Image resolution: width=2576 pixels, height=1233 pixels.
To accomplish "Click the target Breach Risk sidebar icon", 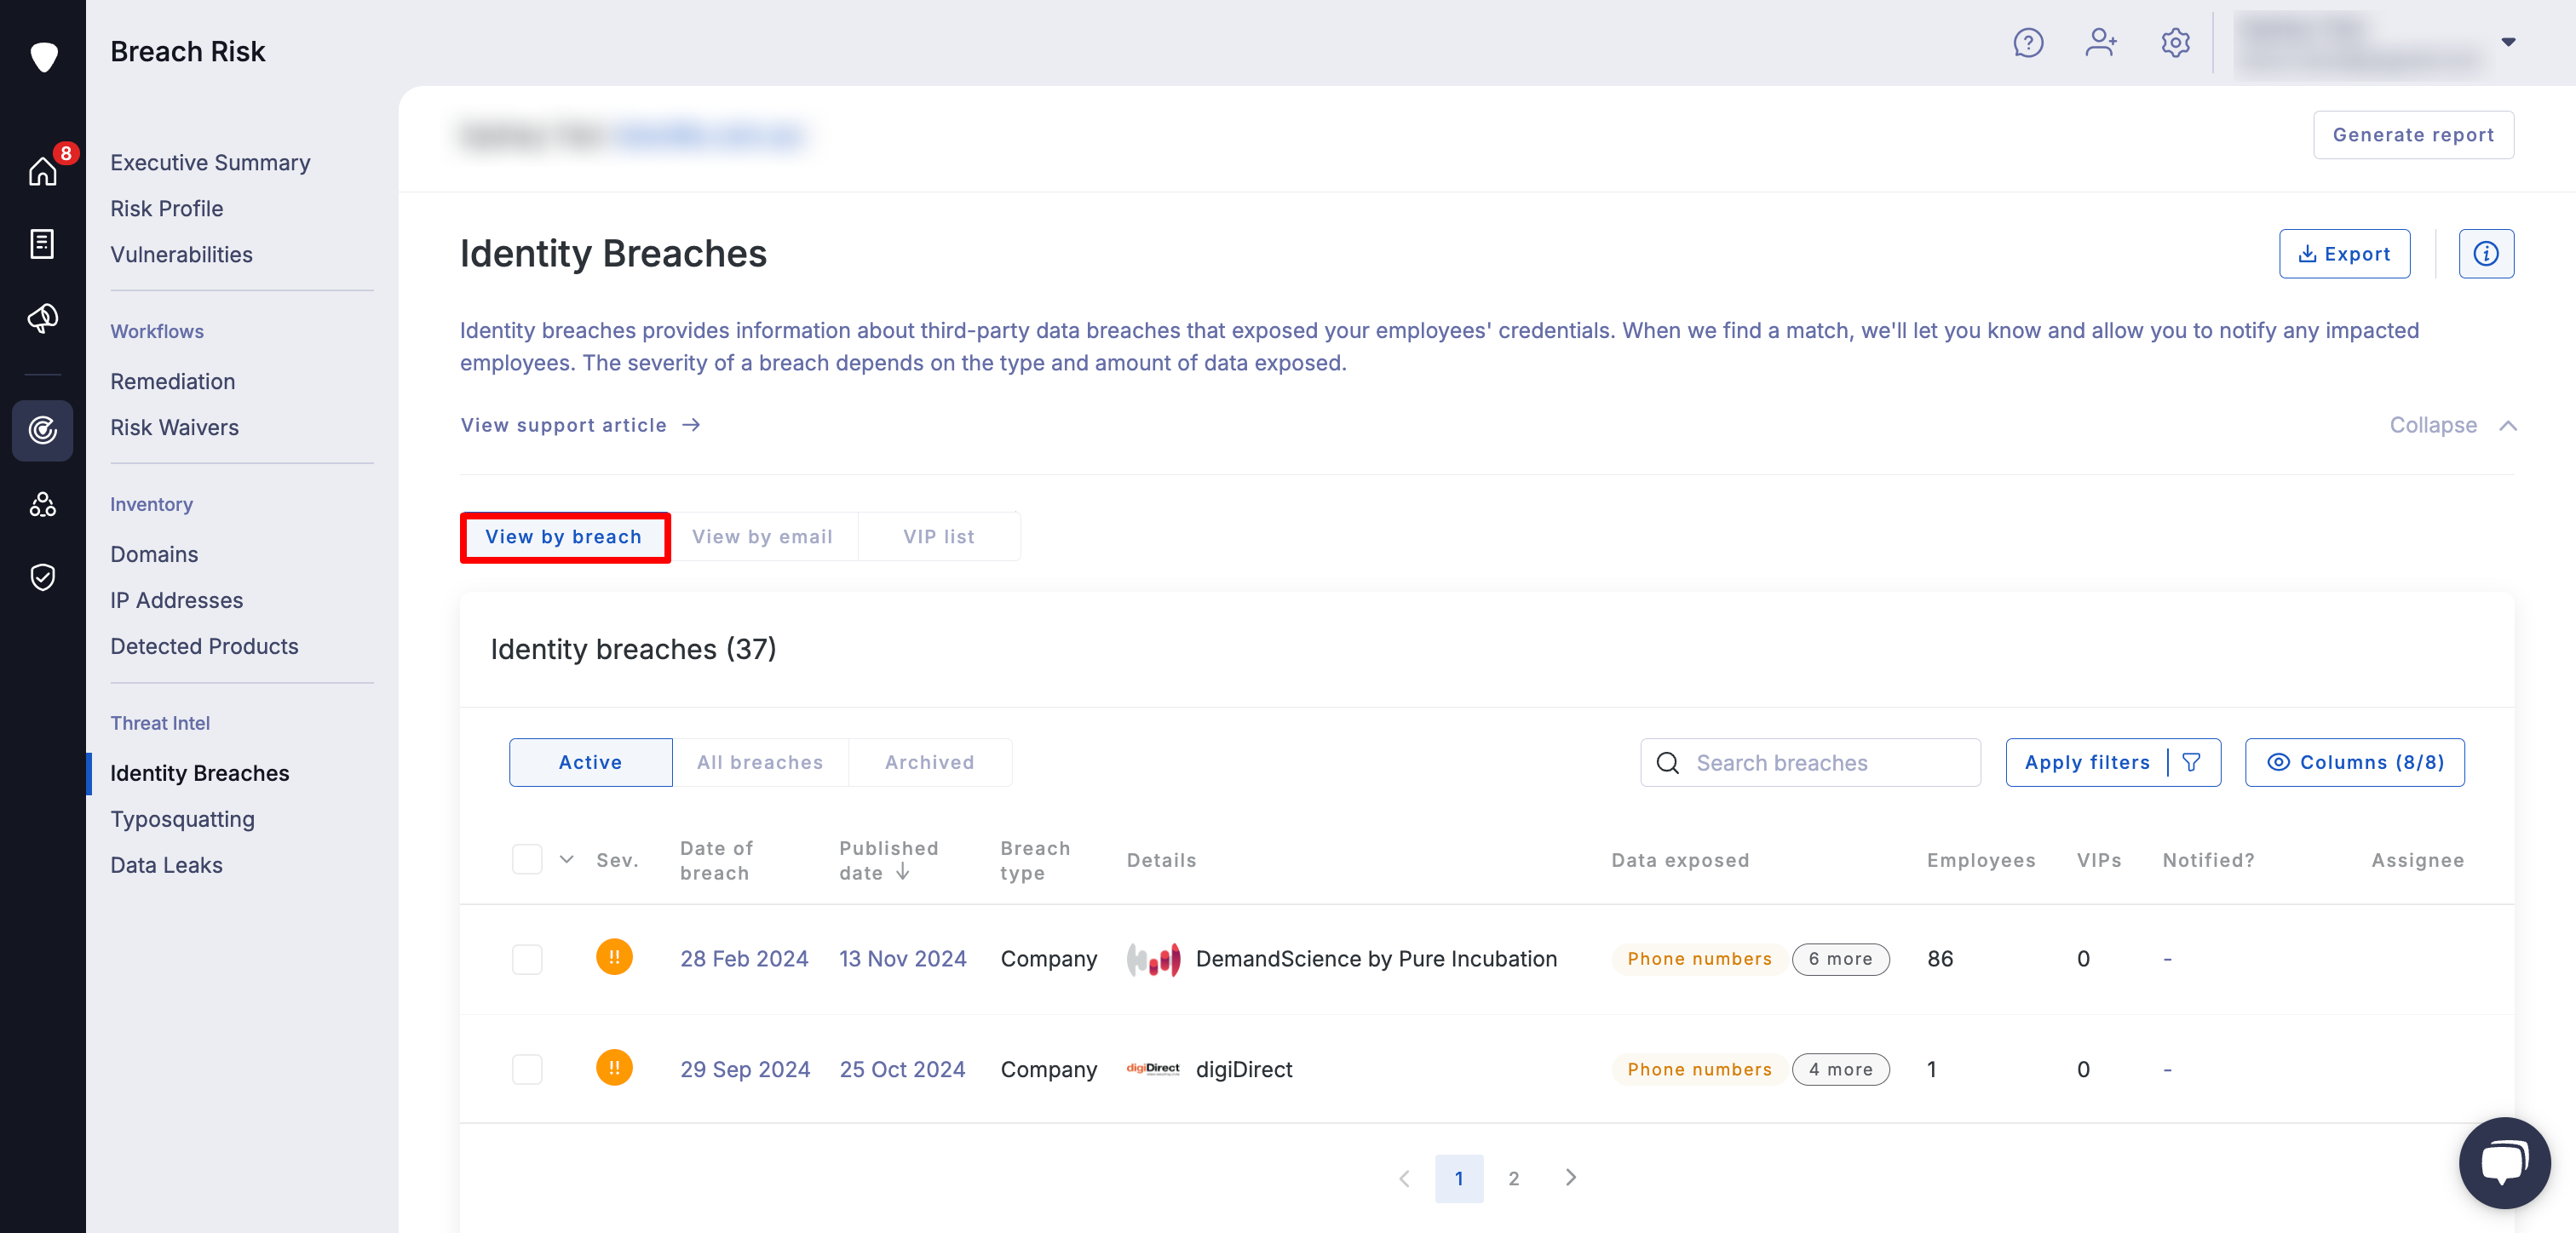I will click(43, 431).
